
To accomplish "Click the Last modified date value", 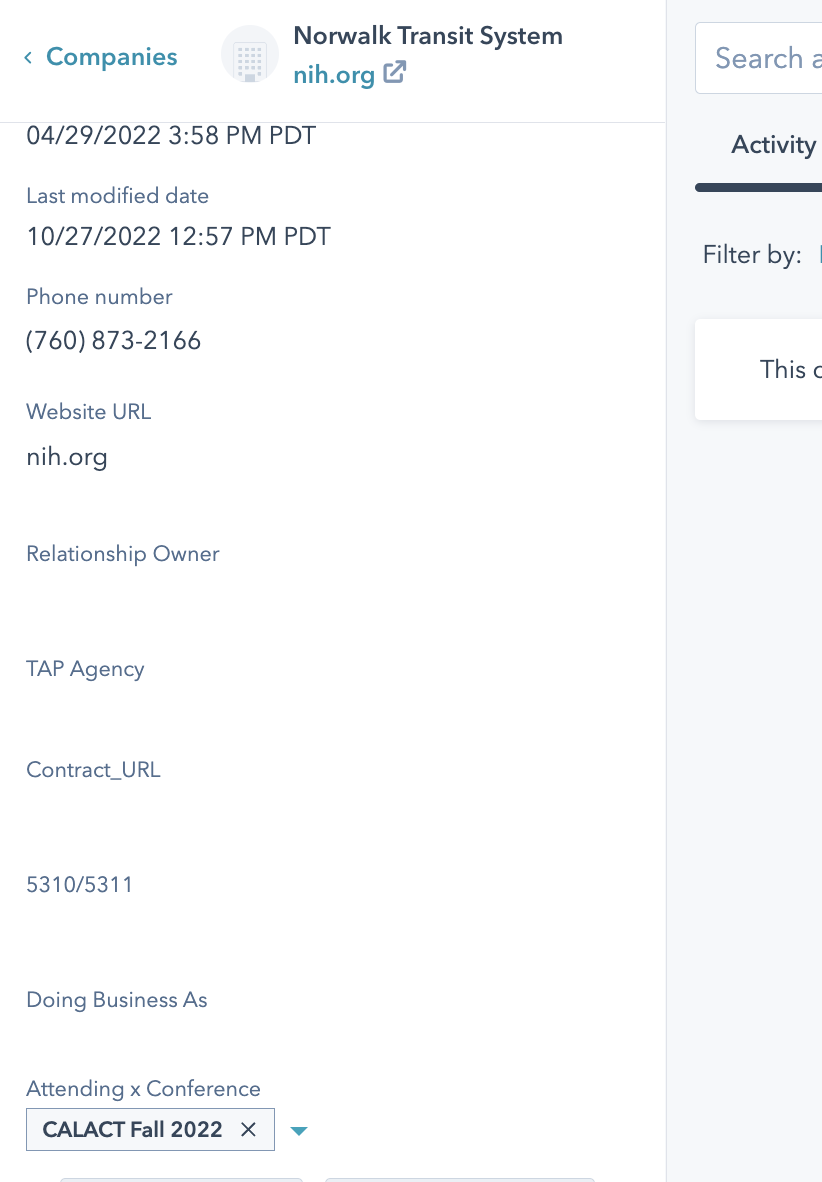I will 178,236.
